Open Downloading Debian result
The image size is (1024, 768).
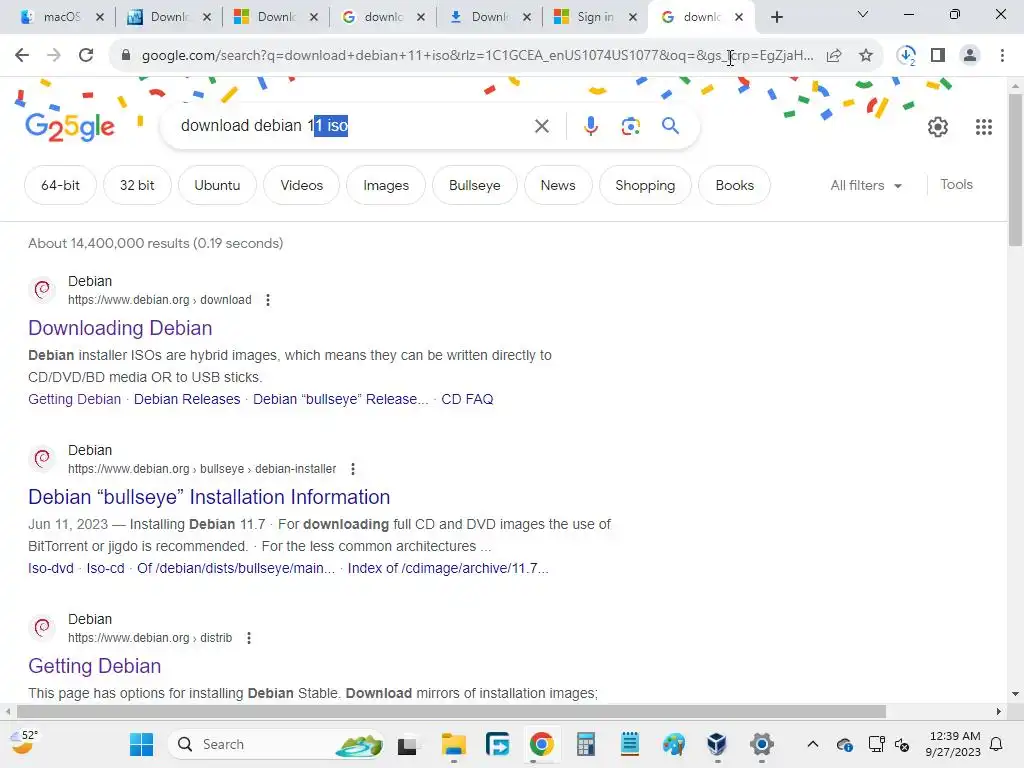(120, 328)
